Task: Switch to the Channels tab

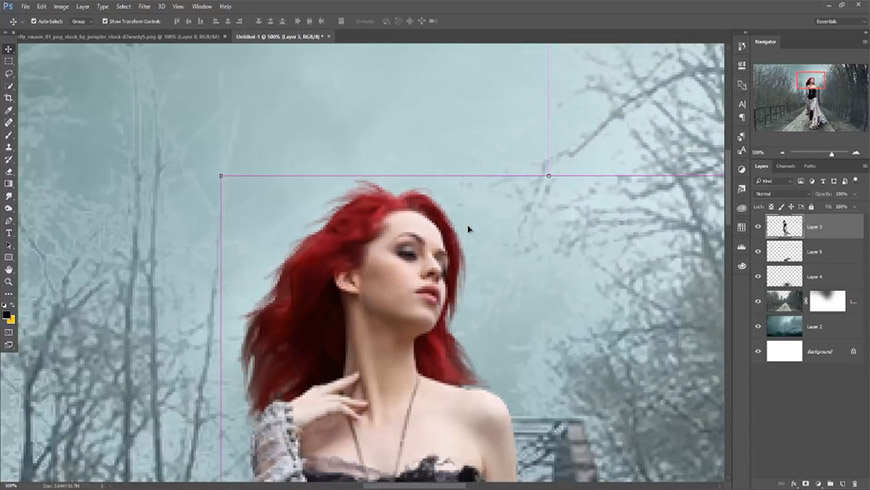Action: 786,166
